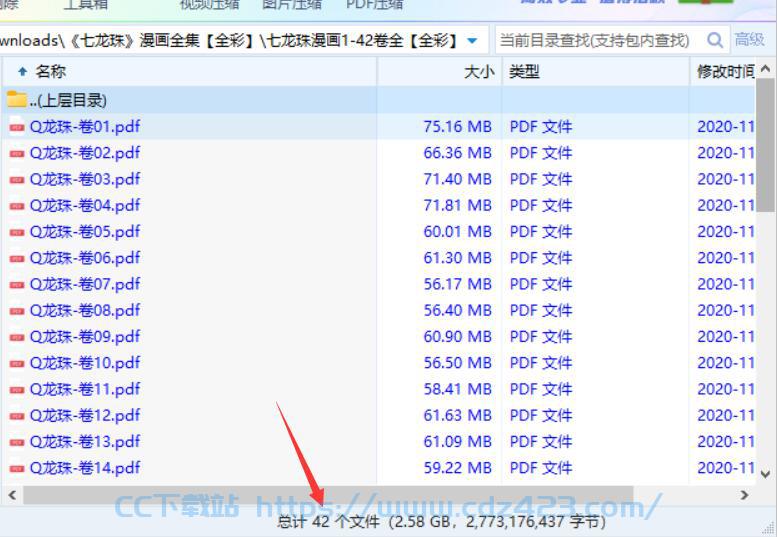The height and width of the screenshot is (537, 777).
Task: Click vertical scrollbar up arrow
Action: point(765,69)
